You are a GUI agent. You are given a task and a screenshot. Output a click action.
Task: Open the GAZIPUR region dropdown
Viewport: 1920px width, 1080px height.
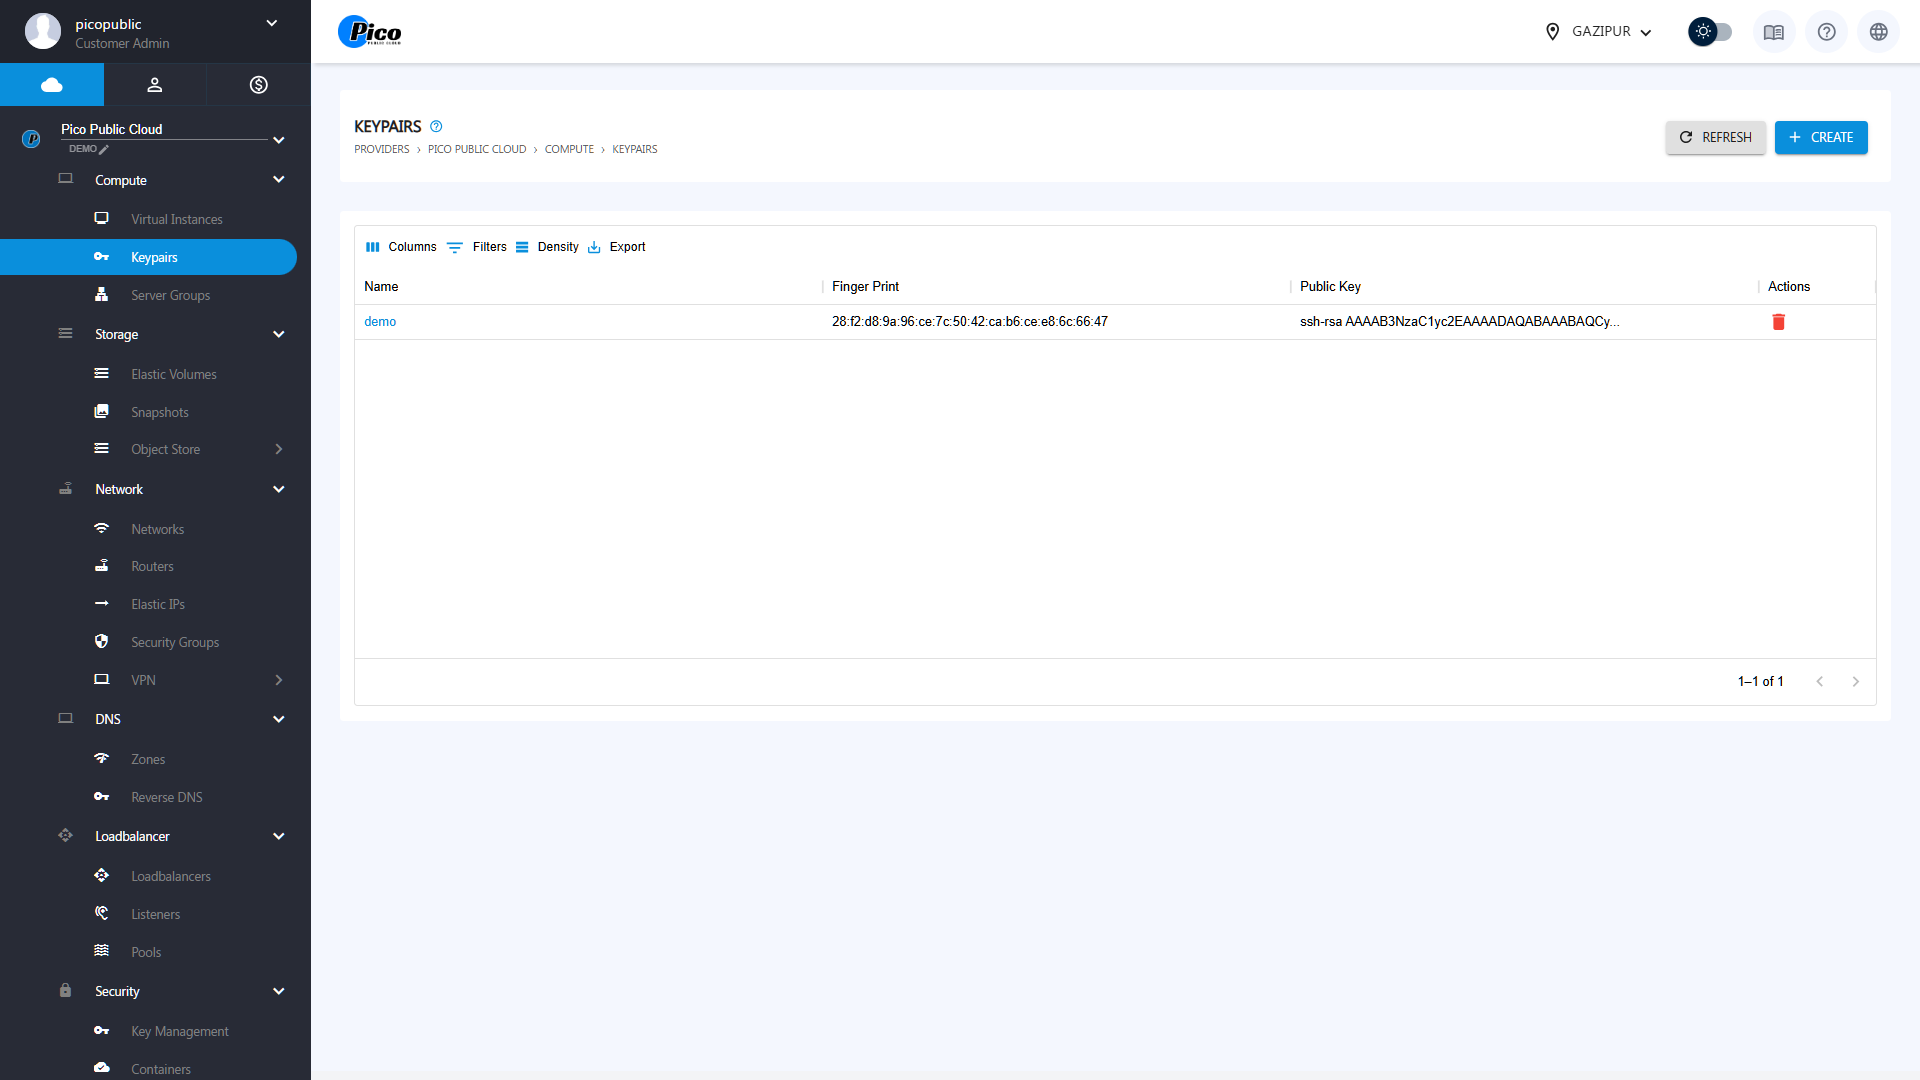(x=1598, y=32)
